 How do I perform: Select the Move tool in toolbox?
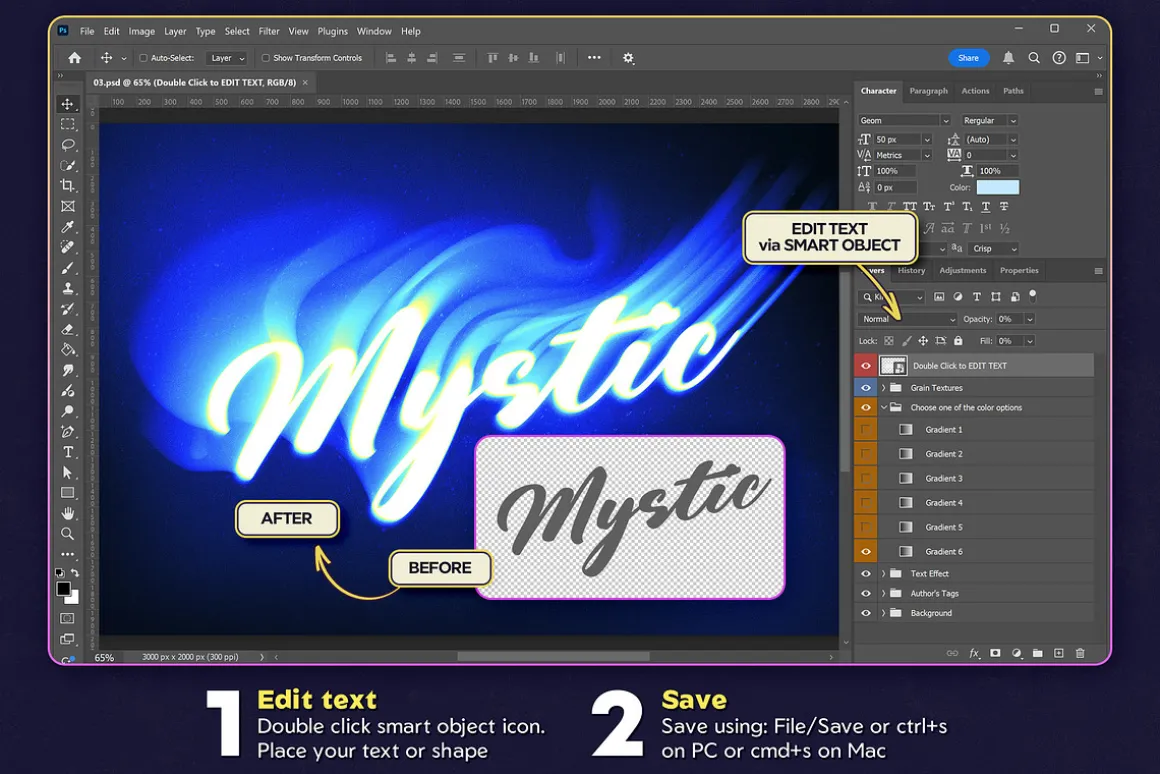[68, 104]
